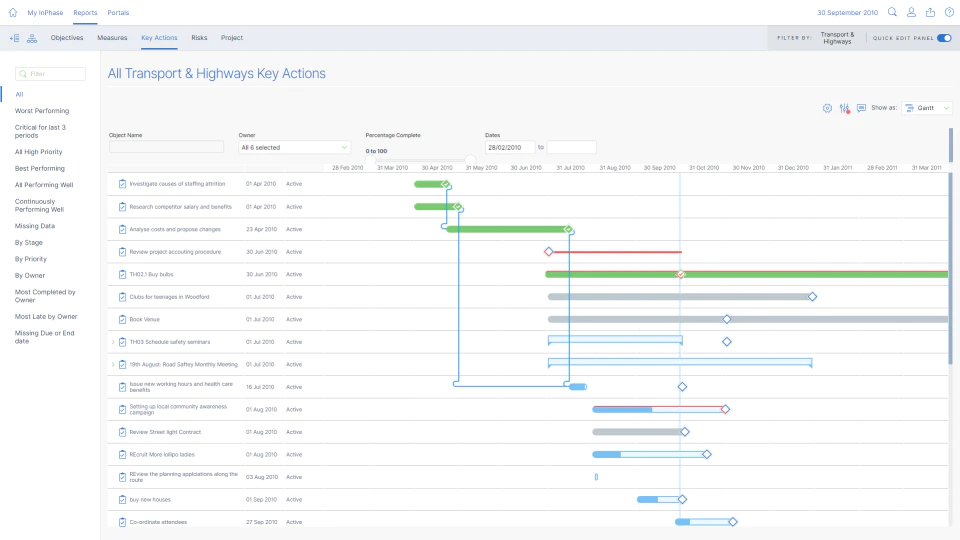This screenshot has height=540, width=960.
Task: Open the help question mark icon
Action: [949, 12]
